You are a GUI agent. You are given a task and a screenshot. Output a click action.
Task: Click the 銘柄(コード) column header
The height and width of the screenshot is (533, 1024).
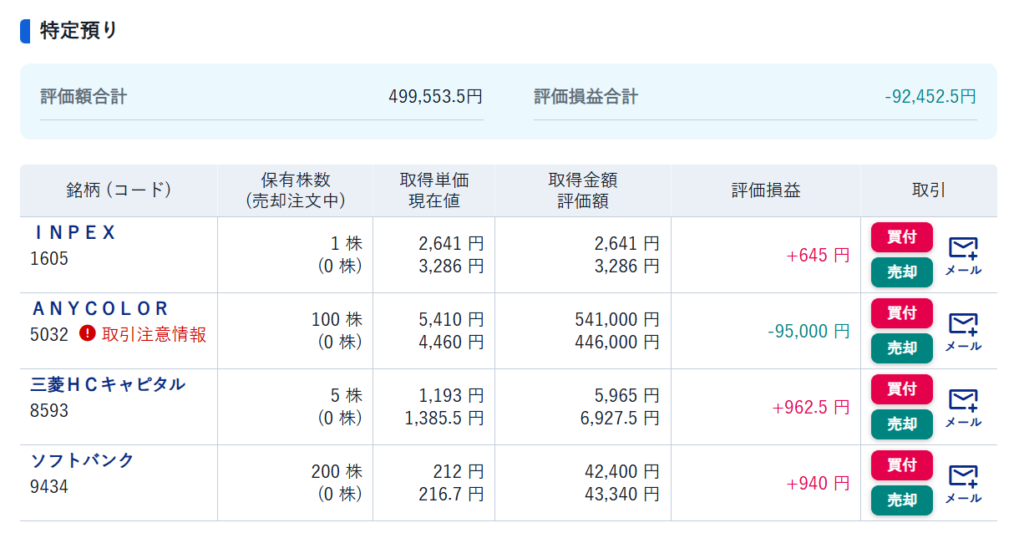point(119,191)
